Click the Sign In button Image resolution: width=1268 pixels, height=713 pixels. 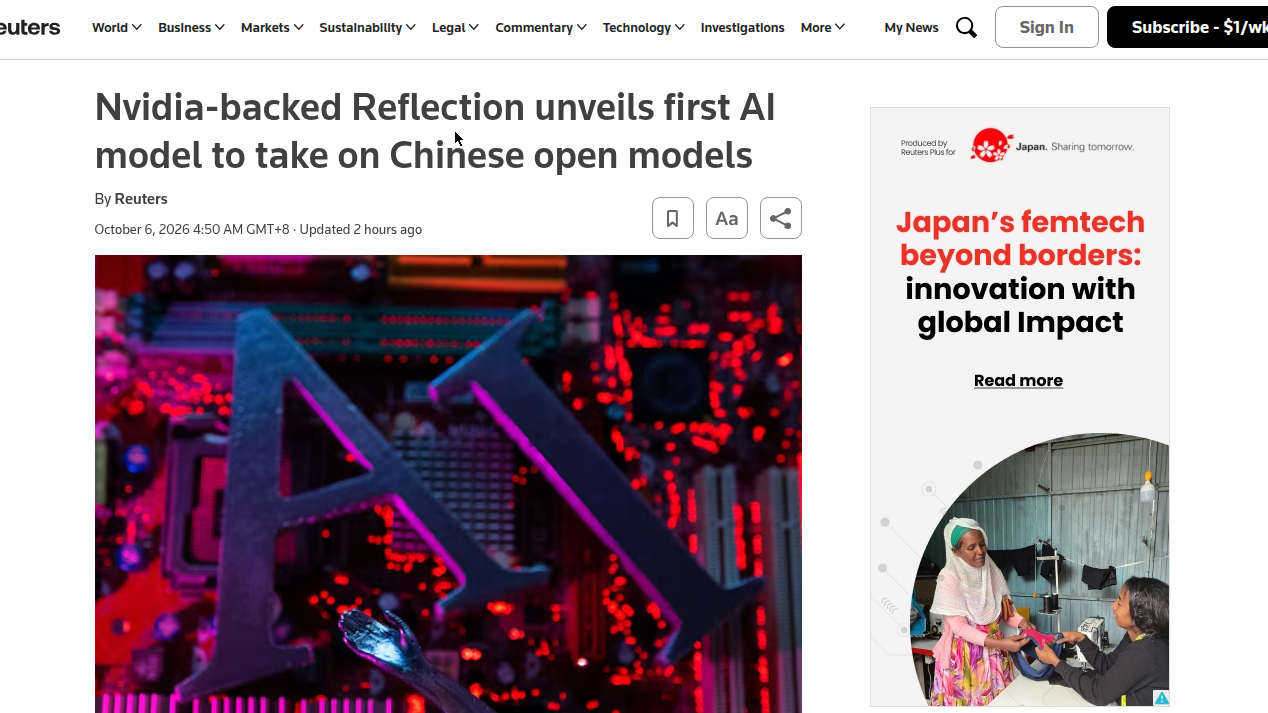pos(1047,27)
